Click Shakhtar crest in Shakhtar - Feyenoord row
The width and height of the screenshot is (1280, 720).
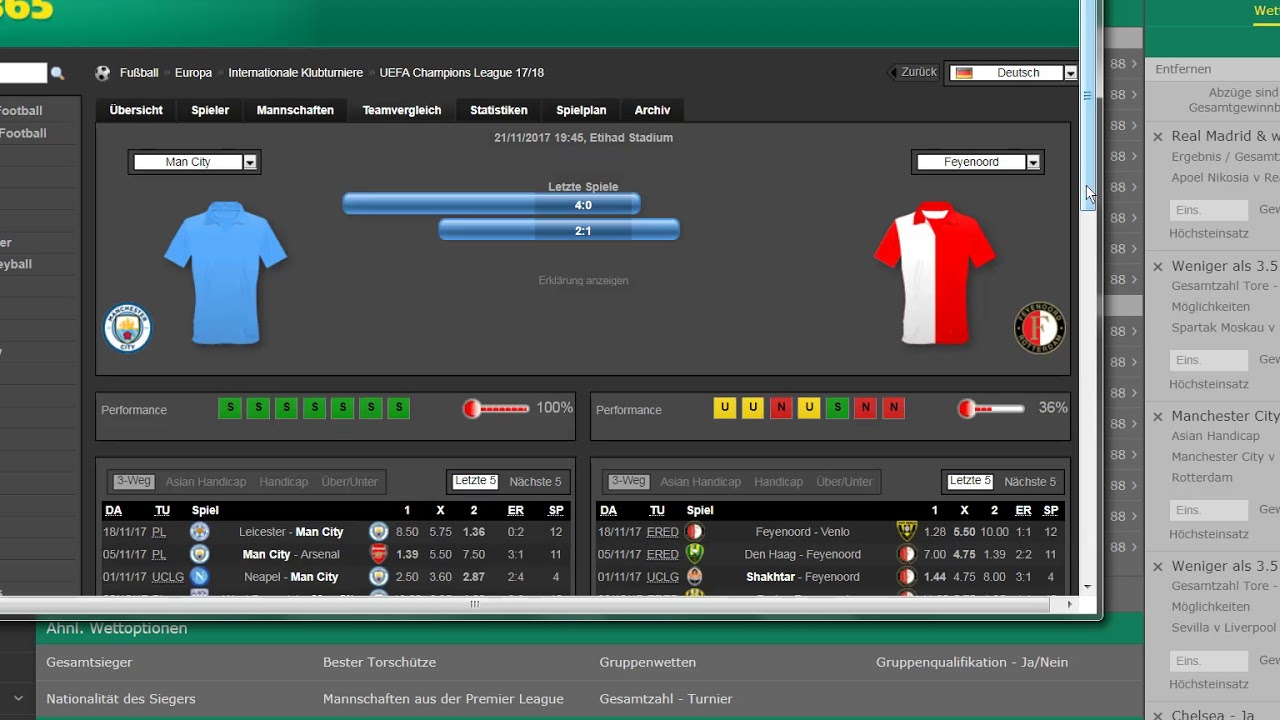tap(694, 577)
